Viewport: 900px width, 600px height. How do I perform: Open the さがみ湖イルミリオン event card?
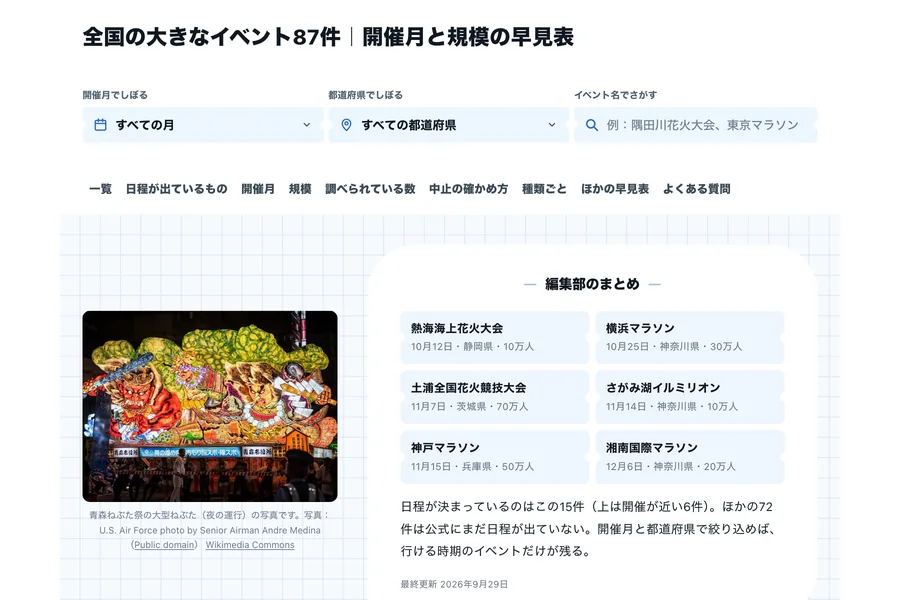tap(690, 397)
